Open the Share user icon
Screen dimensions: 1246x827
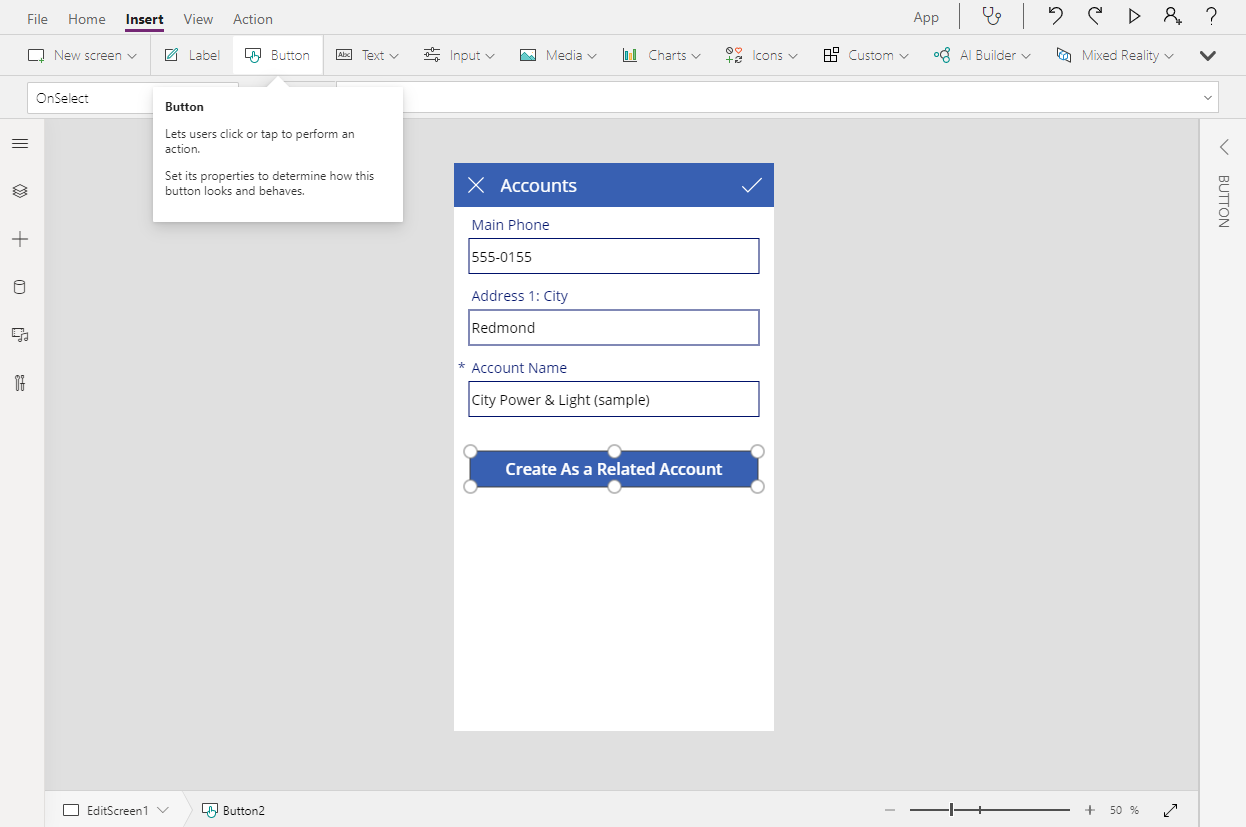[x=1171, y=16]
